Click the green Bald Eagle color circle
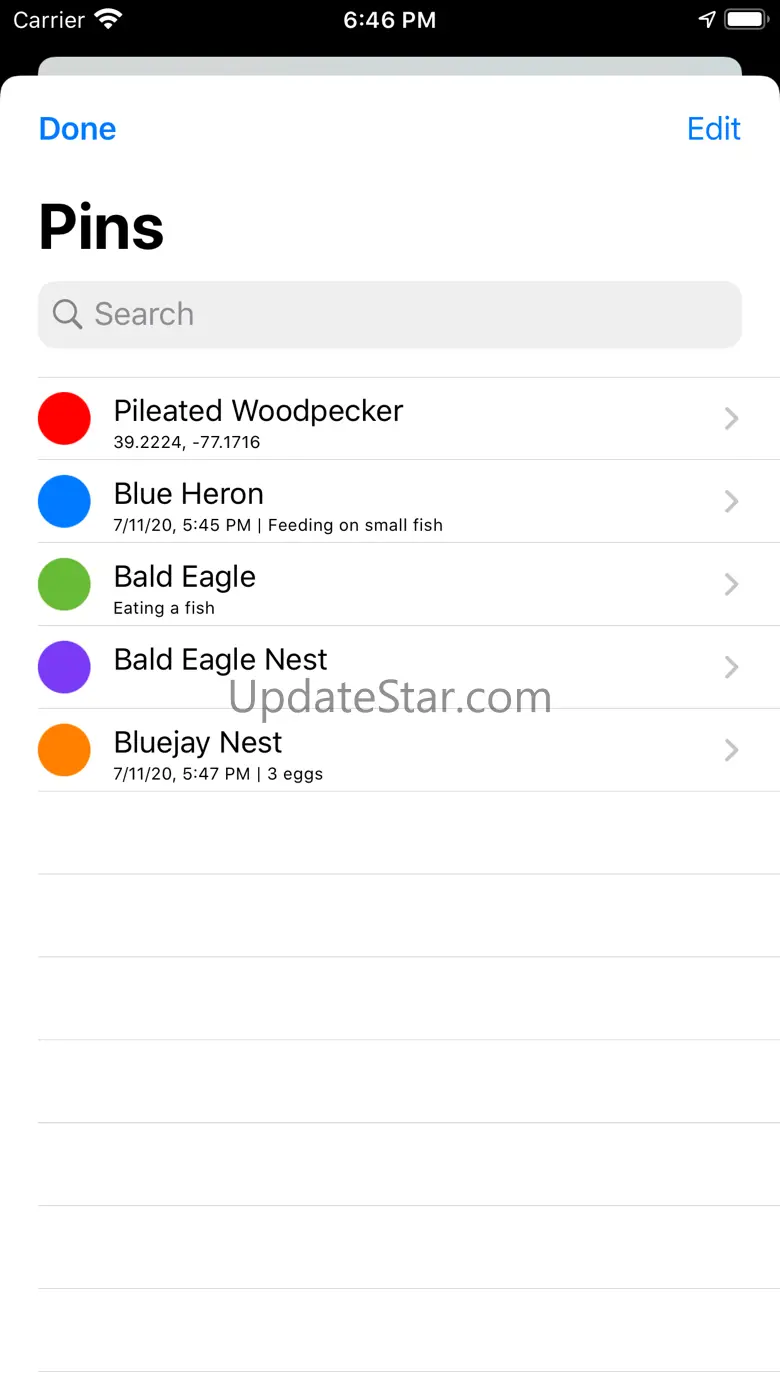 [64, 584]
